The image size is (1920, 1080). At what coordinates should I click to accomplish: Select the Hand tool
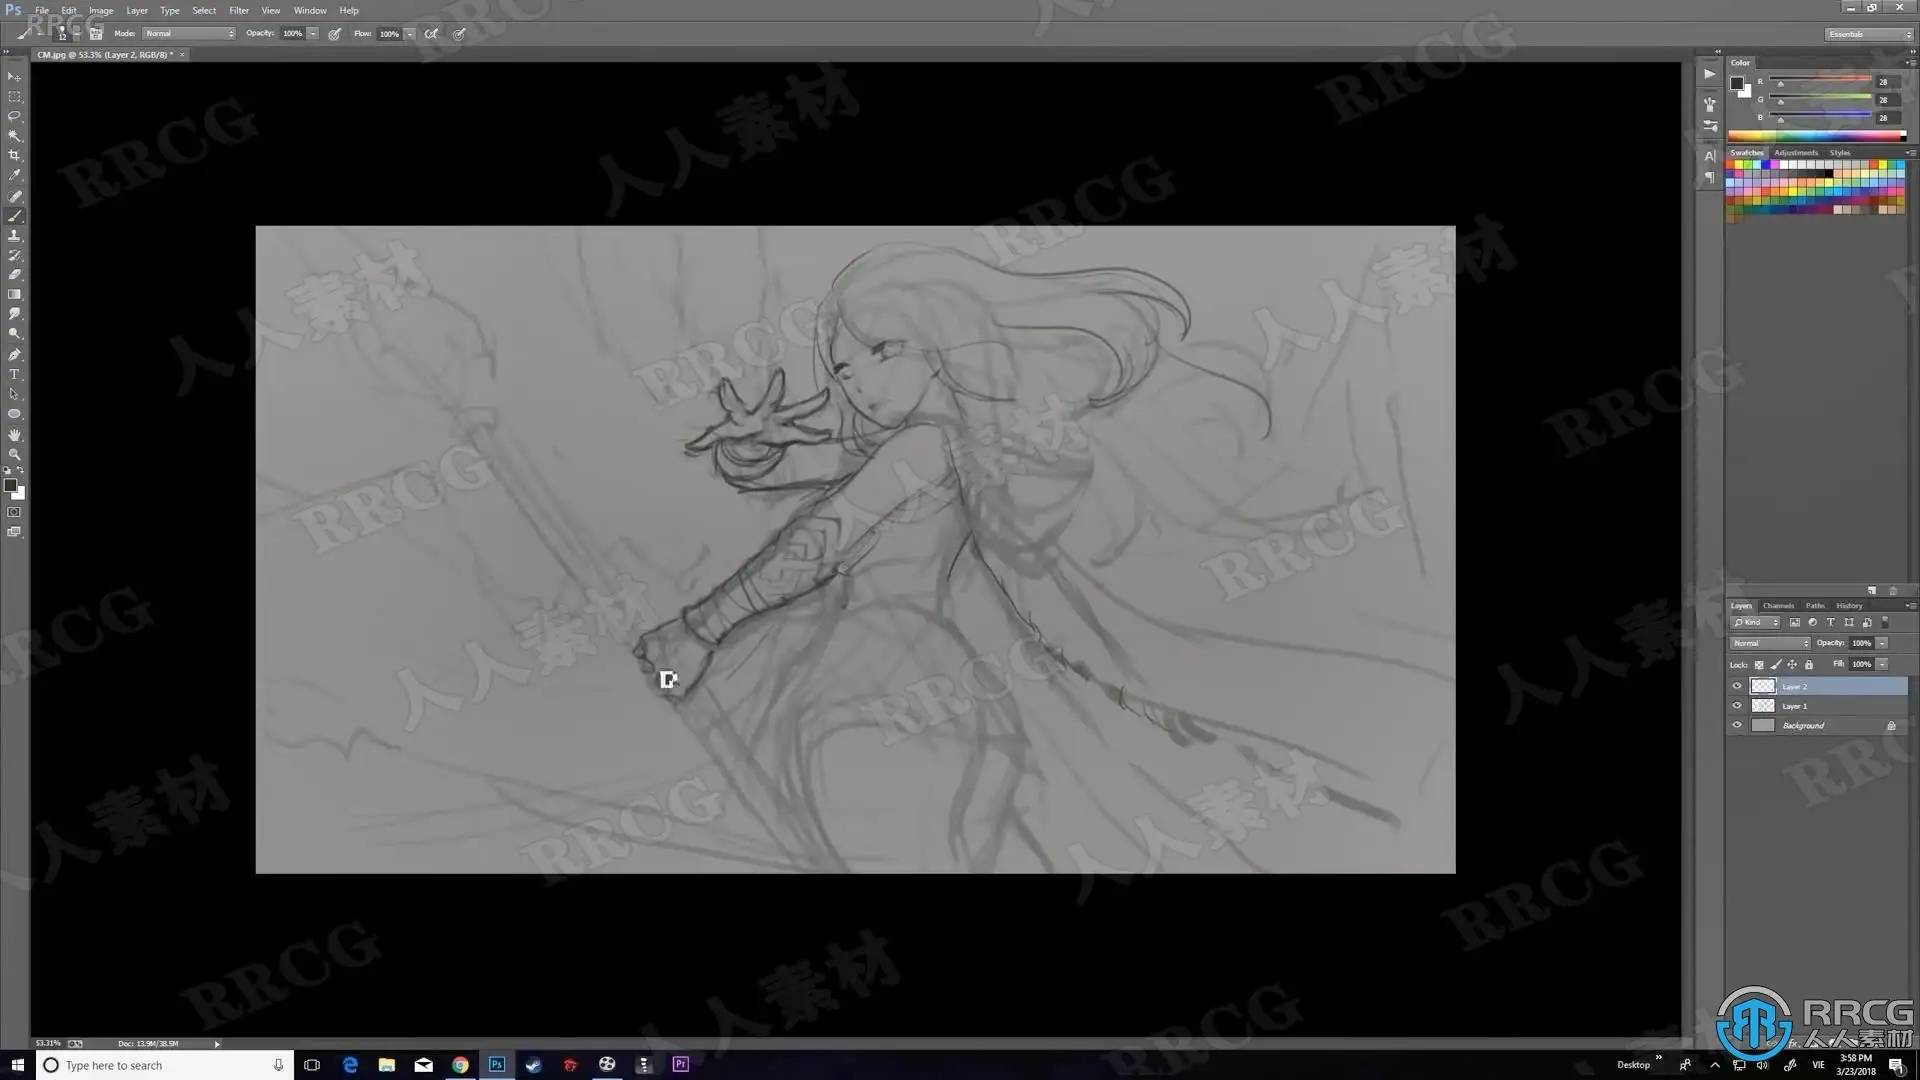(x=14, y=435)
